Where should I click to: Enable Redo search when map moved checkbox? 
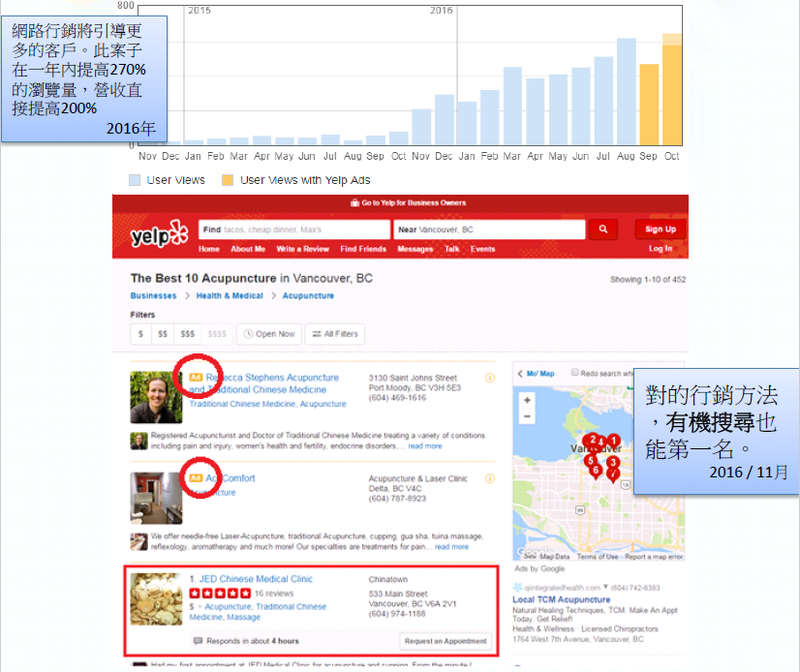(x=574, y=373)
